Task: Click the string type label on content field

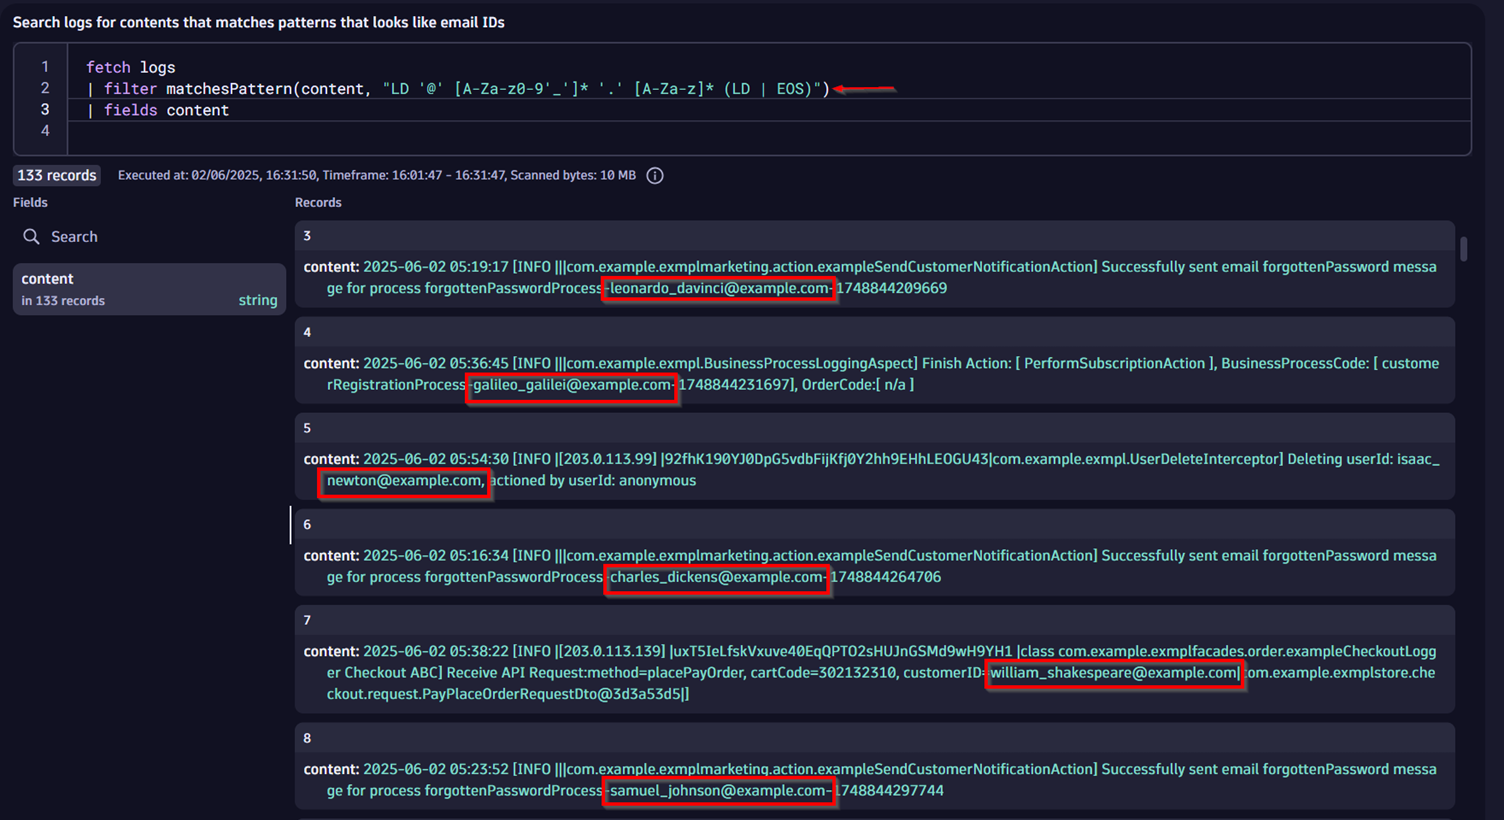Action: point(257,301)
